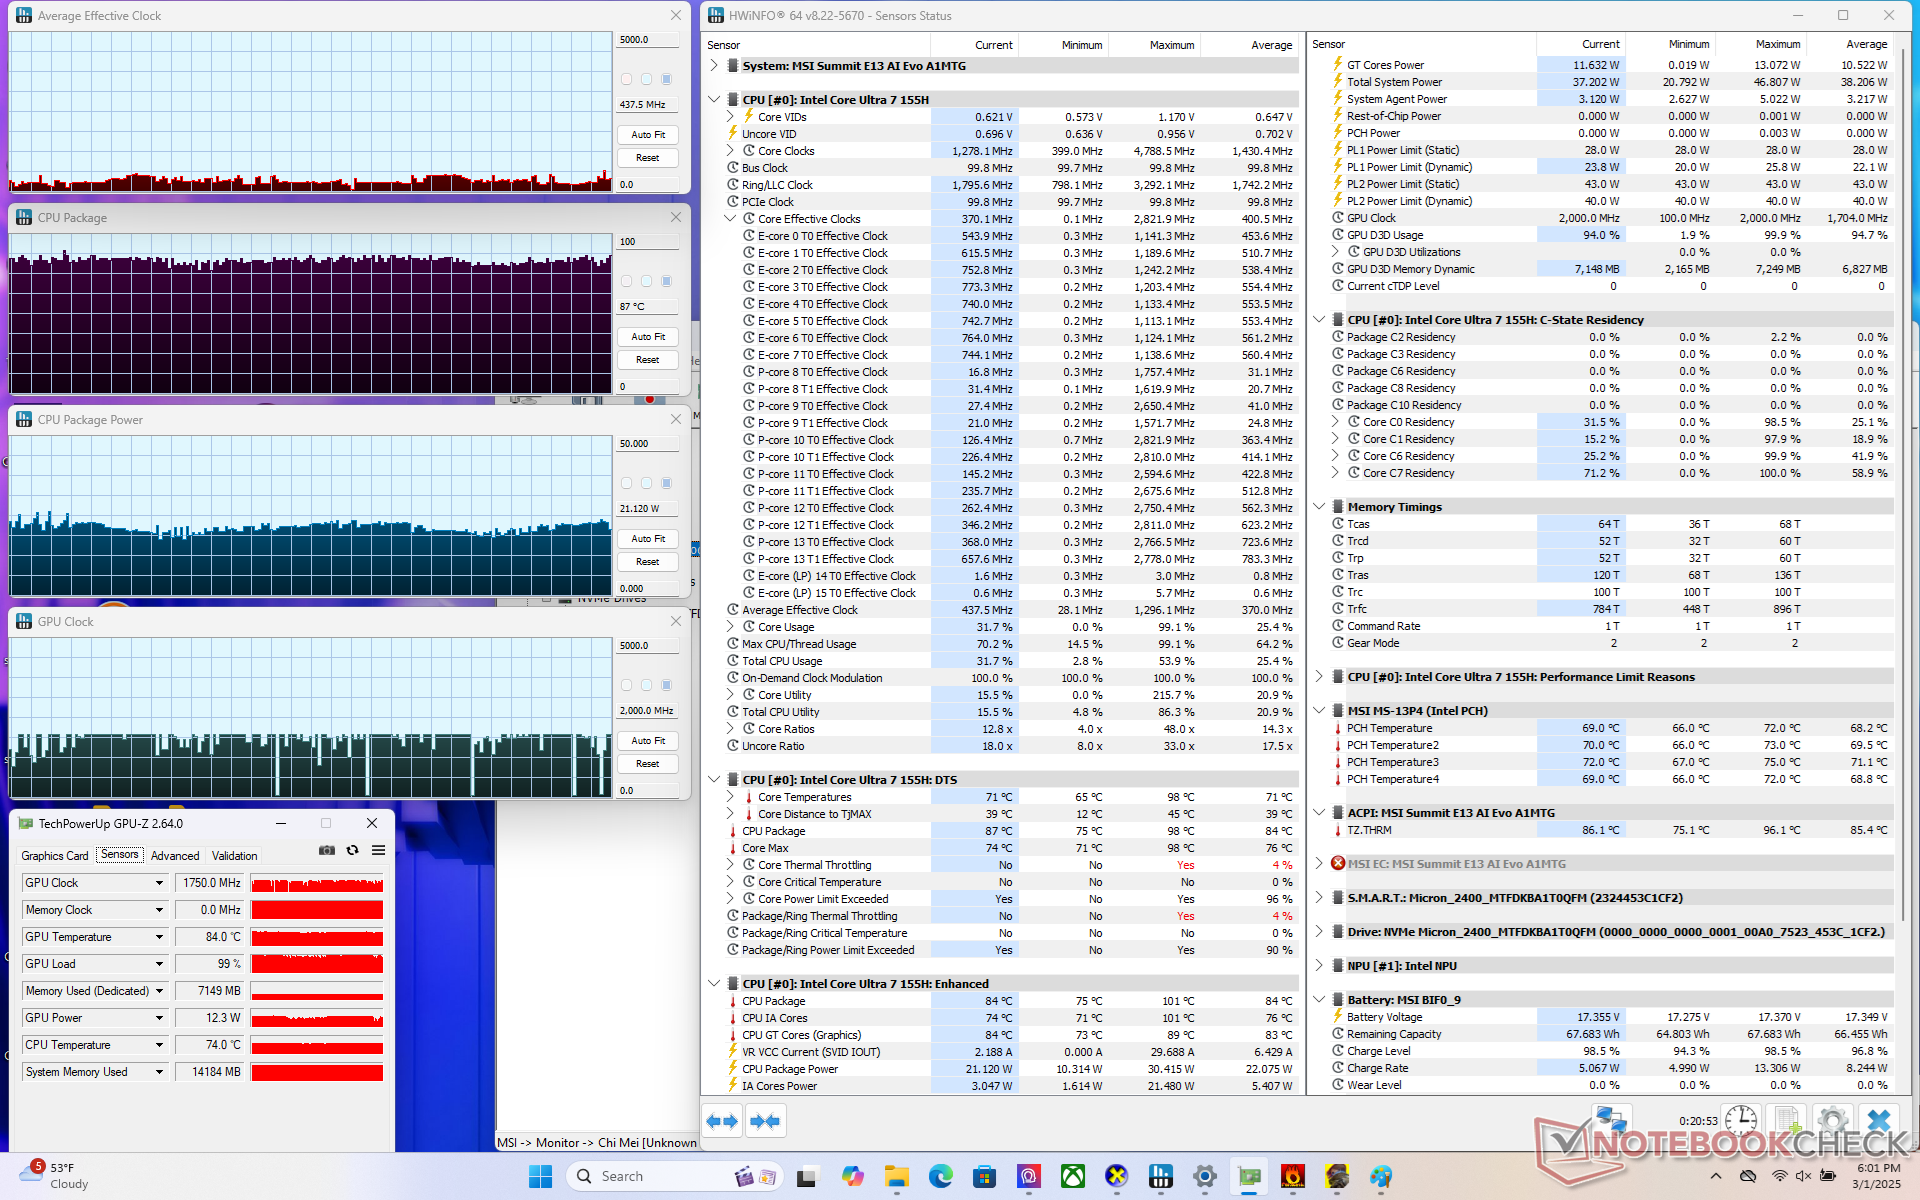1920x1200 pixels.
Task: Open Xbox app from the taskbar
Action: (x=1073, y=1176)
